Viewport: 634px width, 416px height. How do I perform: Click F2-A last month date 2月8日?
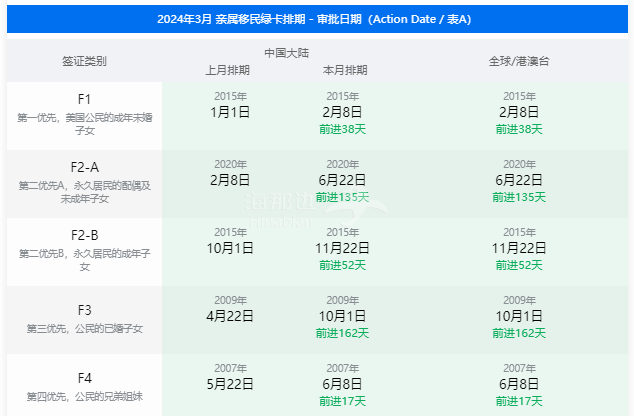point(230,180)
